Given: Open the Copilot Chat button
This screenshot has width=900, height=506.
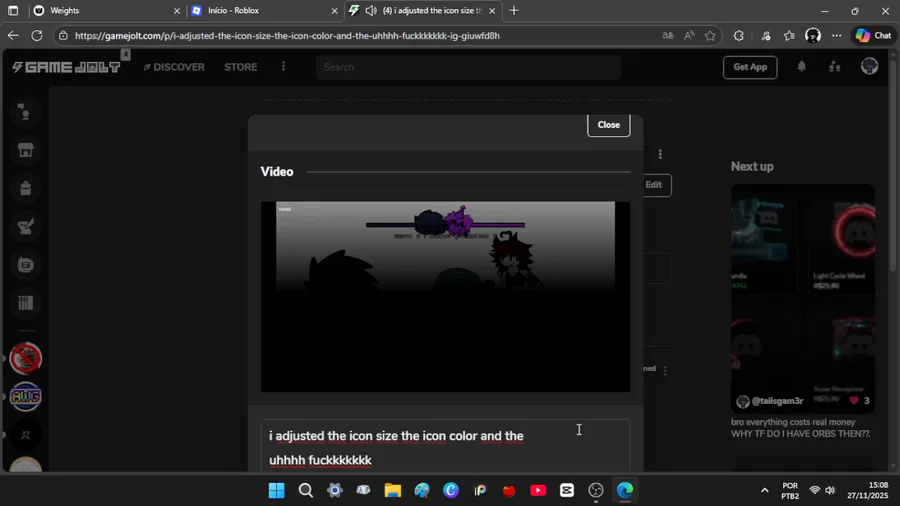Looking at the screenshot, I should point(874,36).
